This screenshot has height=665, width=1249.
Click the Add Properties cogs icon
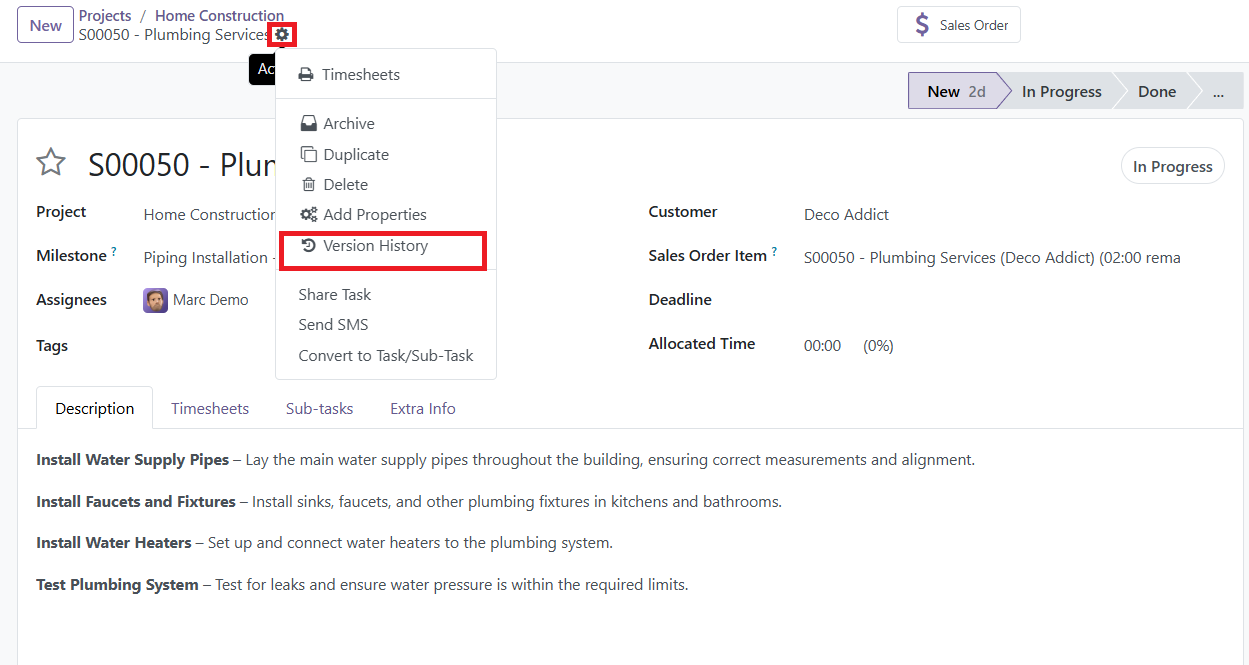[309, 215]
